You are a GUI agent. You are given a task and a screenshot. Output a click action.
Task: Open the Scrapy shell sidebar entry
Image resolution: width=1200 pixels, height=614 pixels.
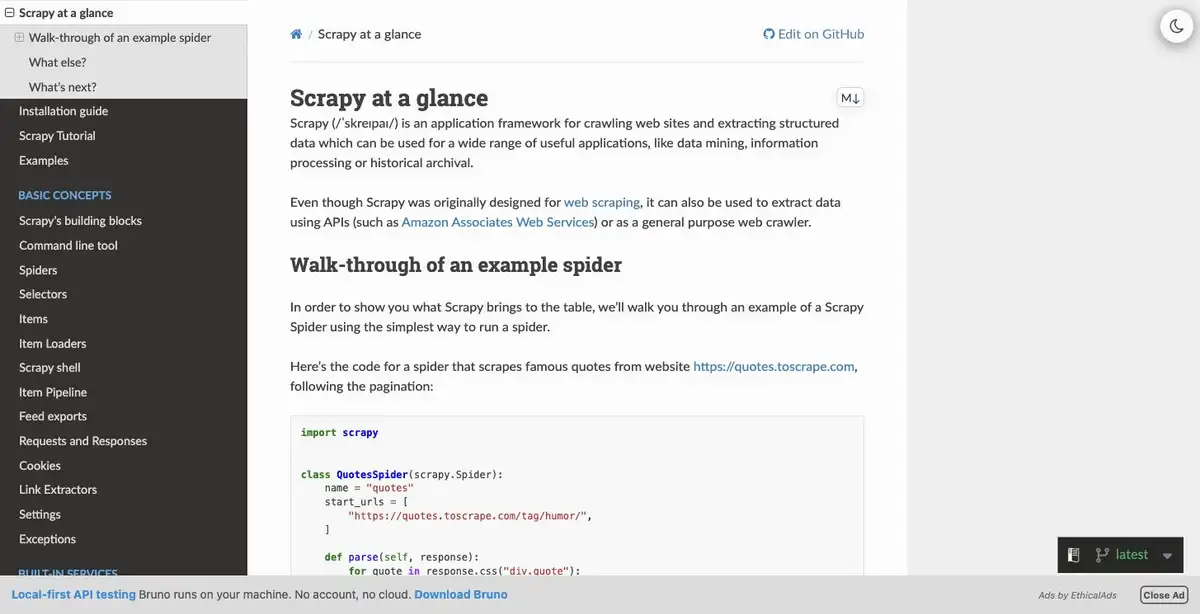pyautogui.click(x=50, y=368)
